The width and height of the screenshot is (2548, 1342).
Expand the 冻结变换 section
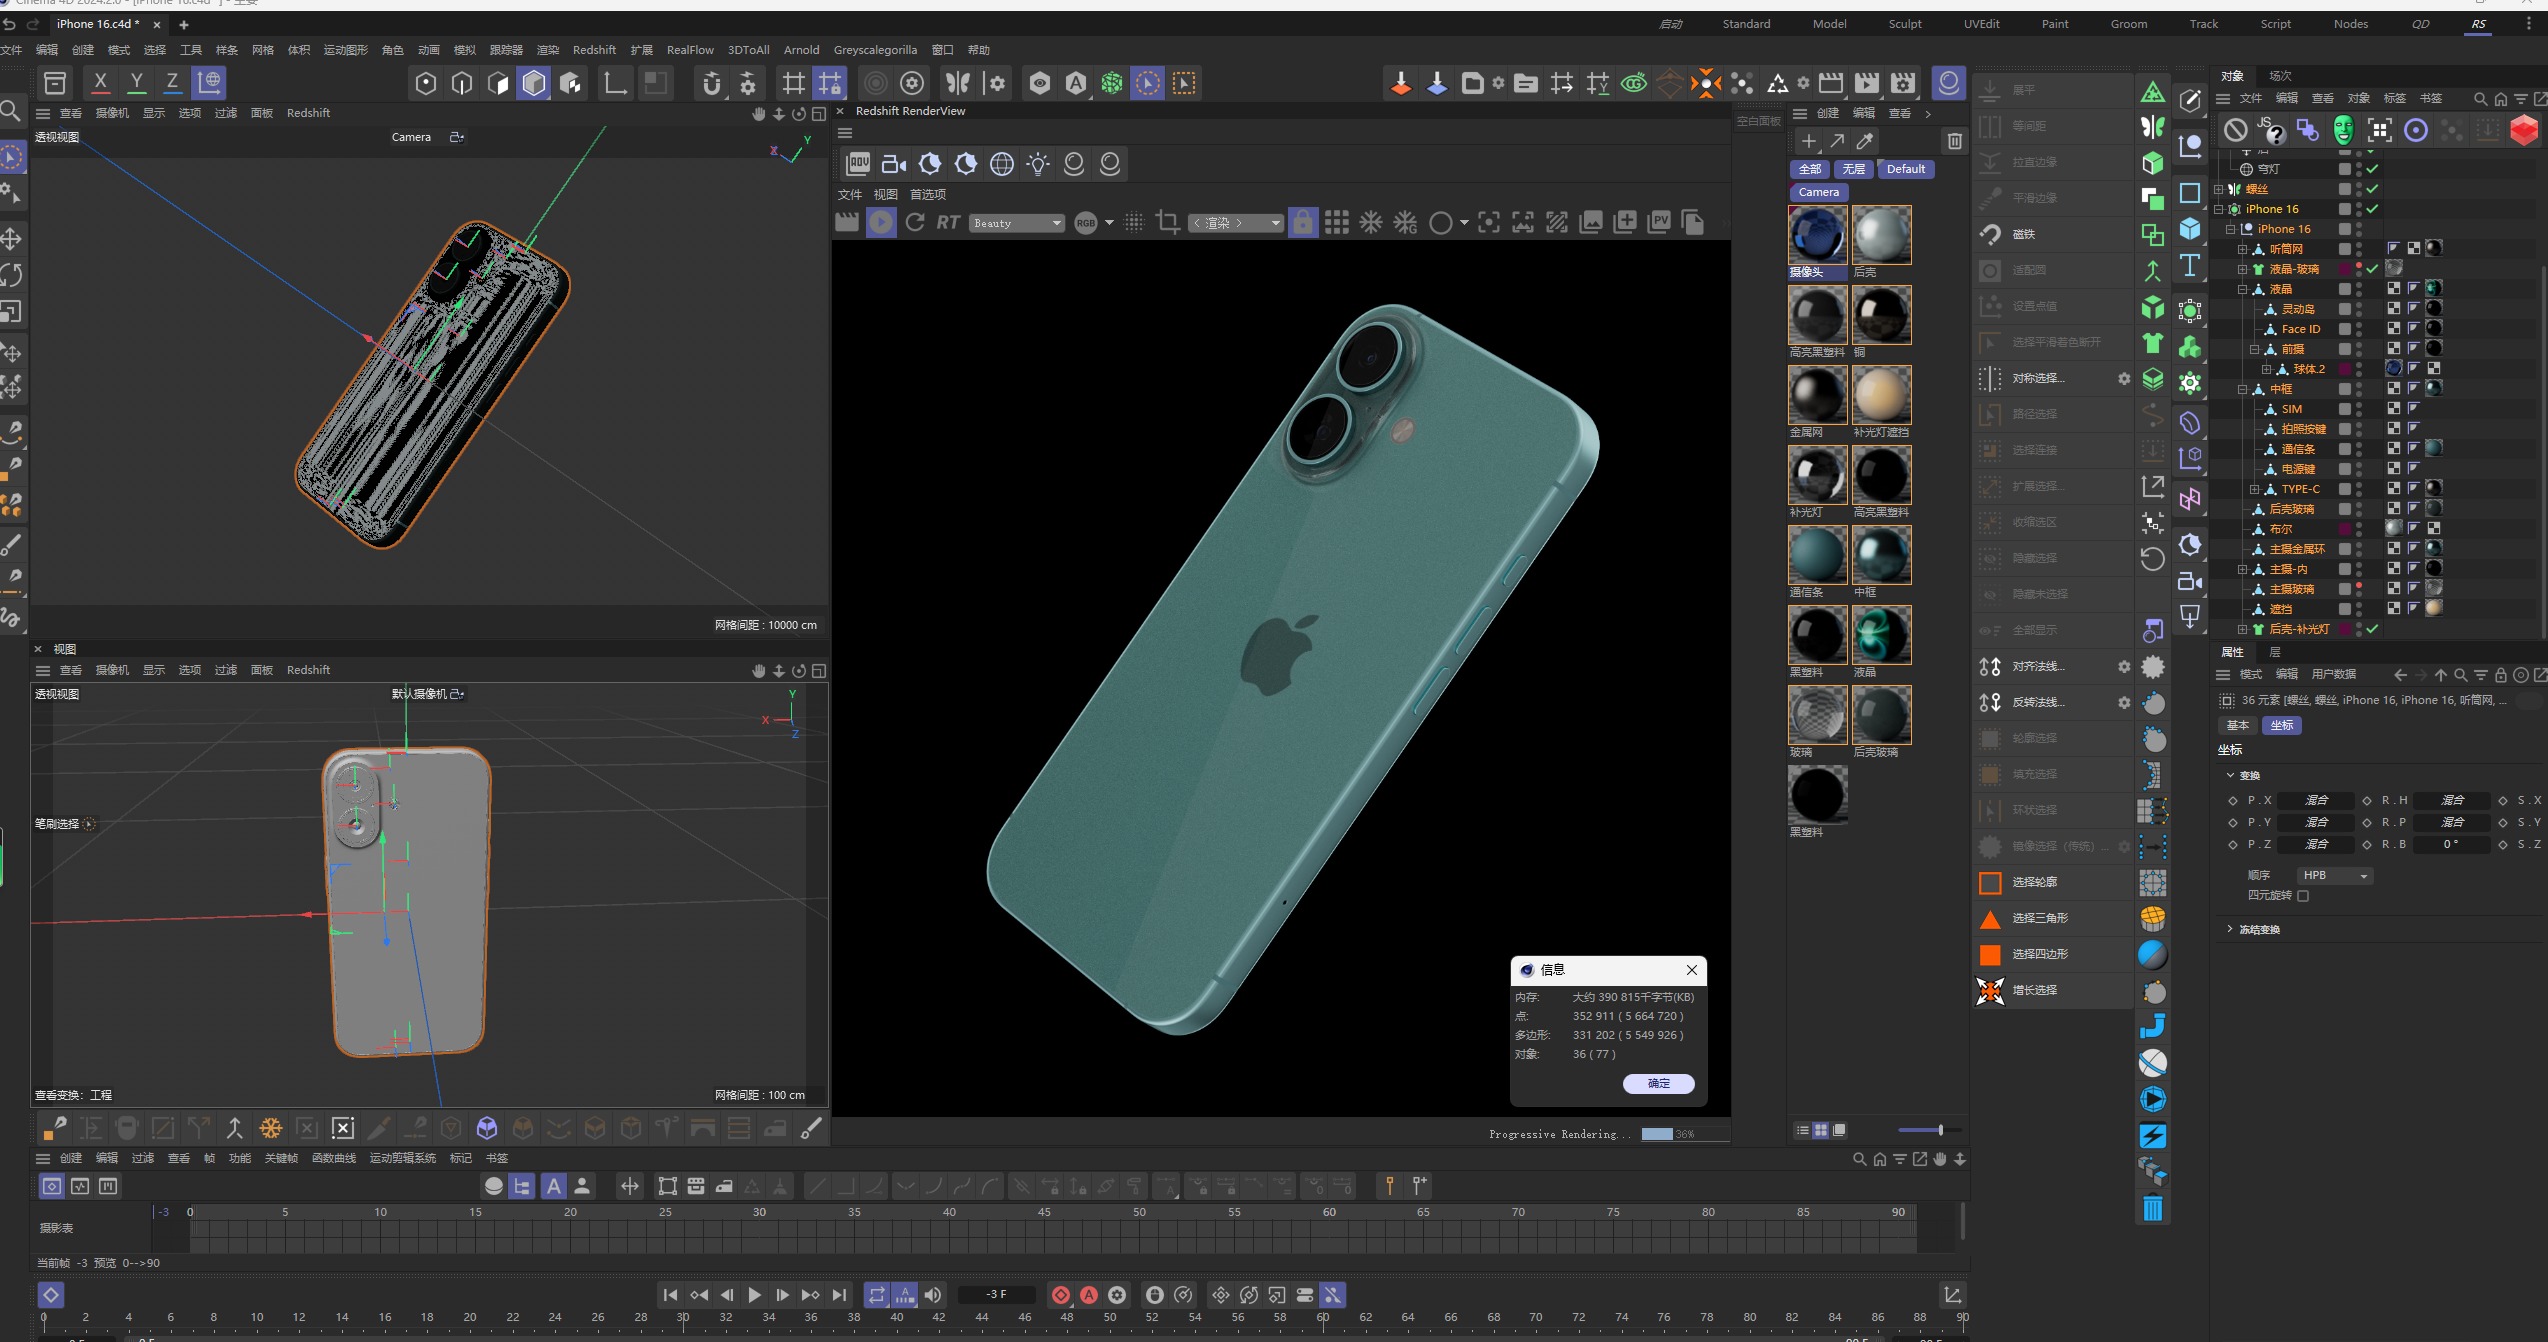(x=2230, y=929)
